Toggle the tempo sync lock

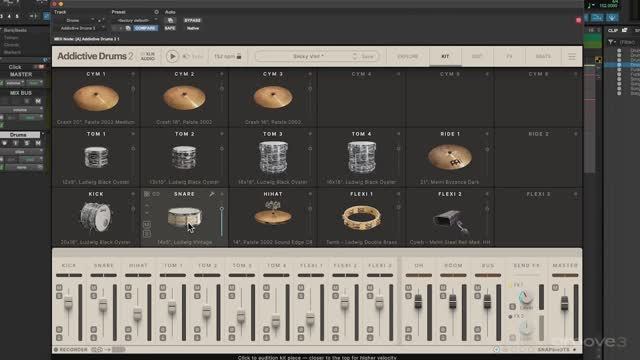click(239, 56)
